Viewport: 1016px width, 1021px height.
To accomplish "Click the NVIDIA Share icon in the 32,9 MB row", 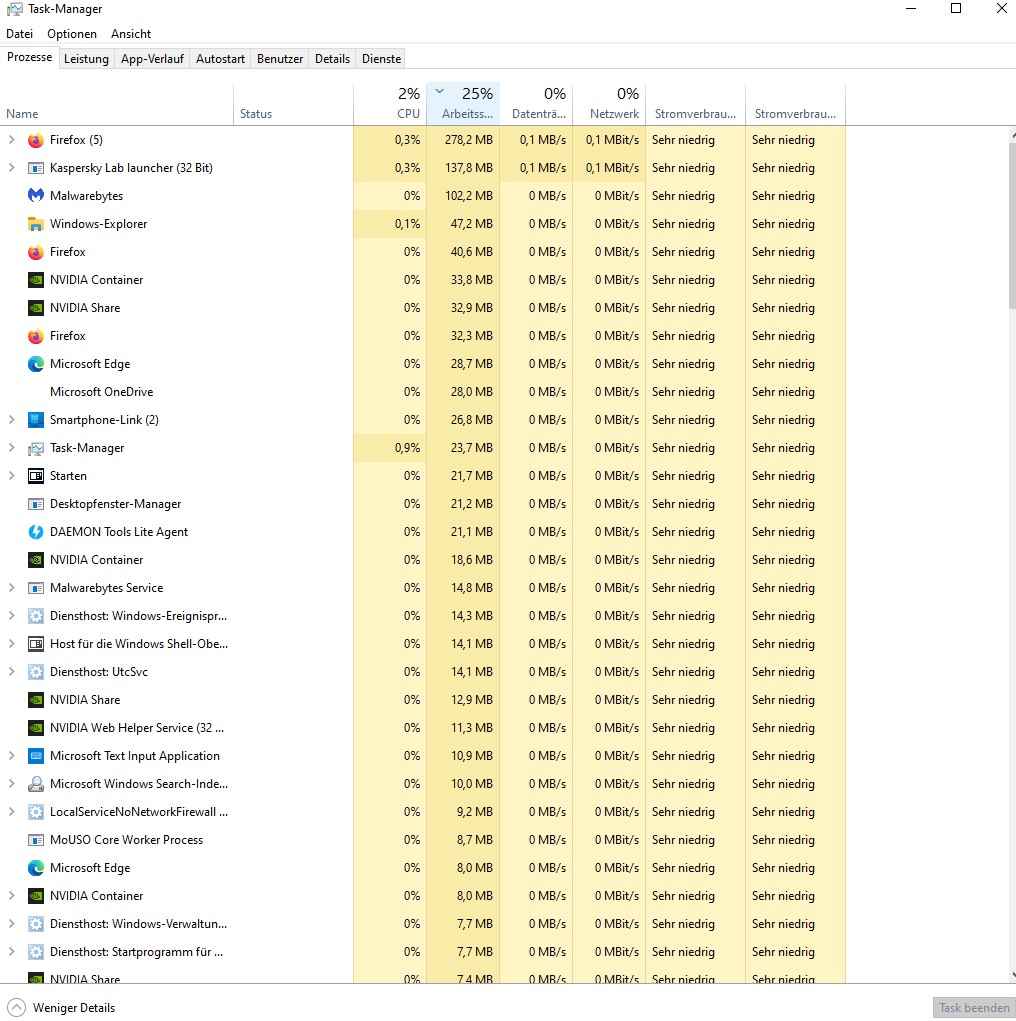I will pos(36,308).
